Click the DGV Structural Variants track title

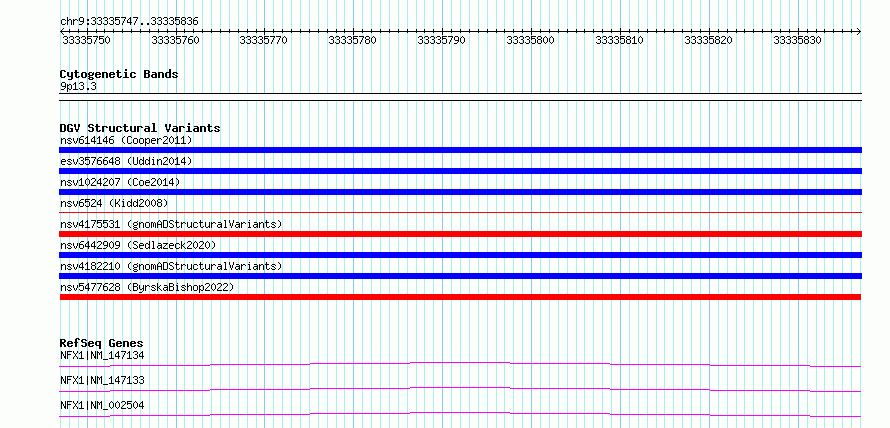[x=140, y=128]
